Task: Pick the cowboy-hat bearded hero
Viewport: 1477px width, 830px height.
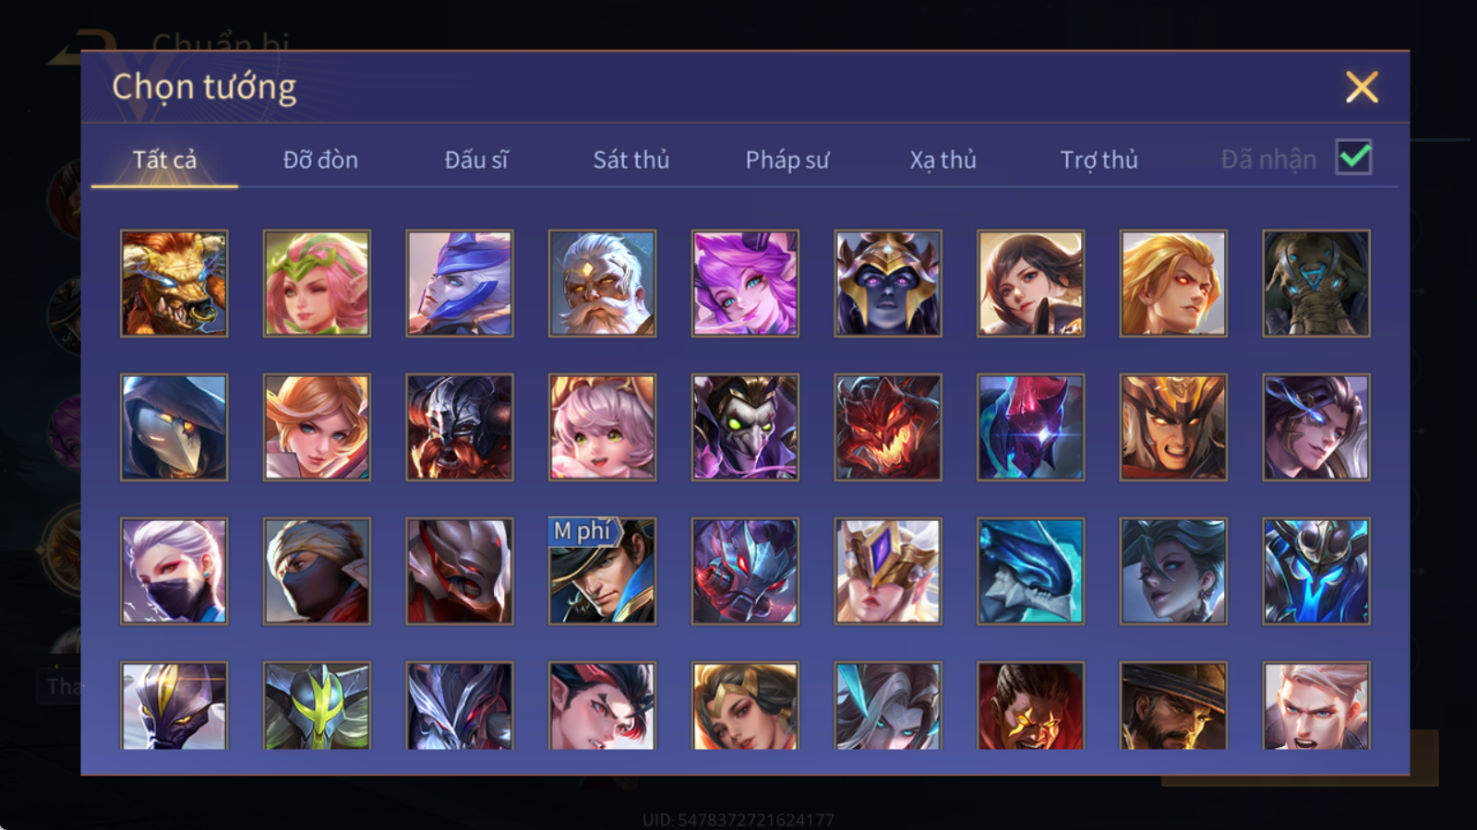Action: tap(1173, 706)
